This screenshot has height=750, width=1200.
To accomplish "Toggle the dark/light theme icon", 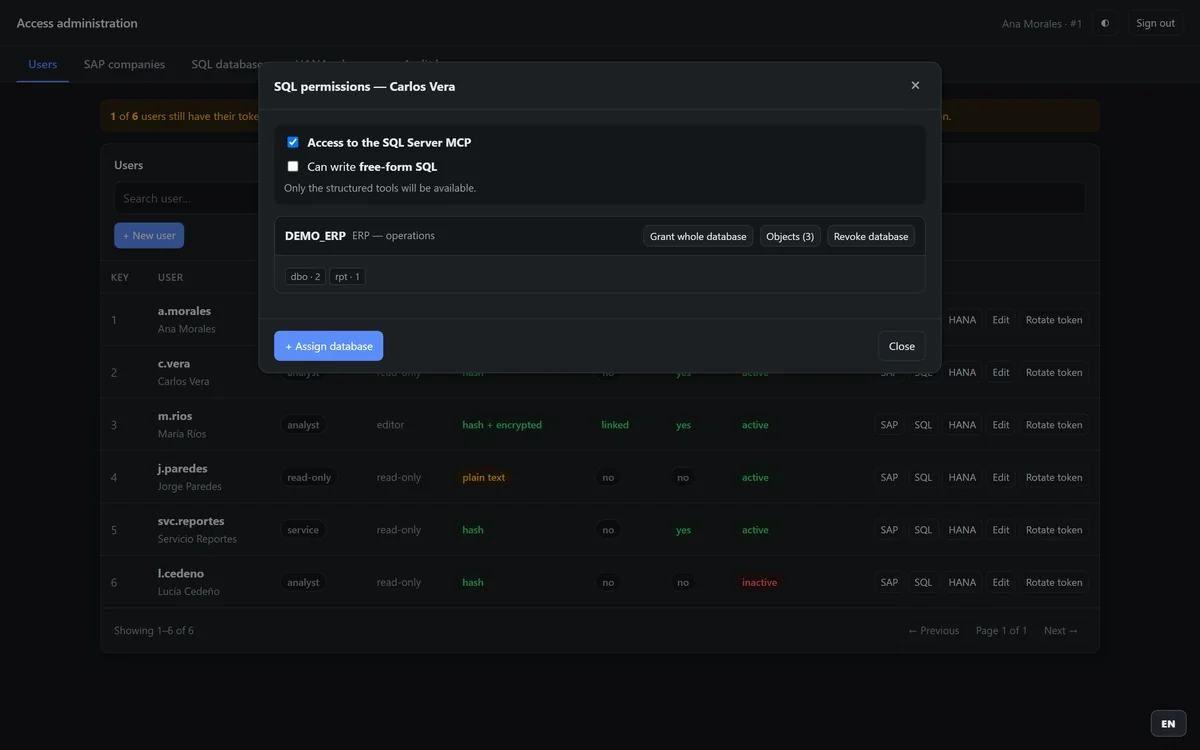I will (x=1105, y=23).
